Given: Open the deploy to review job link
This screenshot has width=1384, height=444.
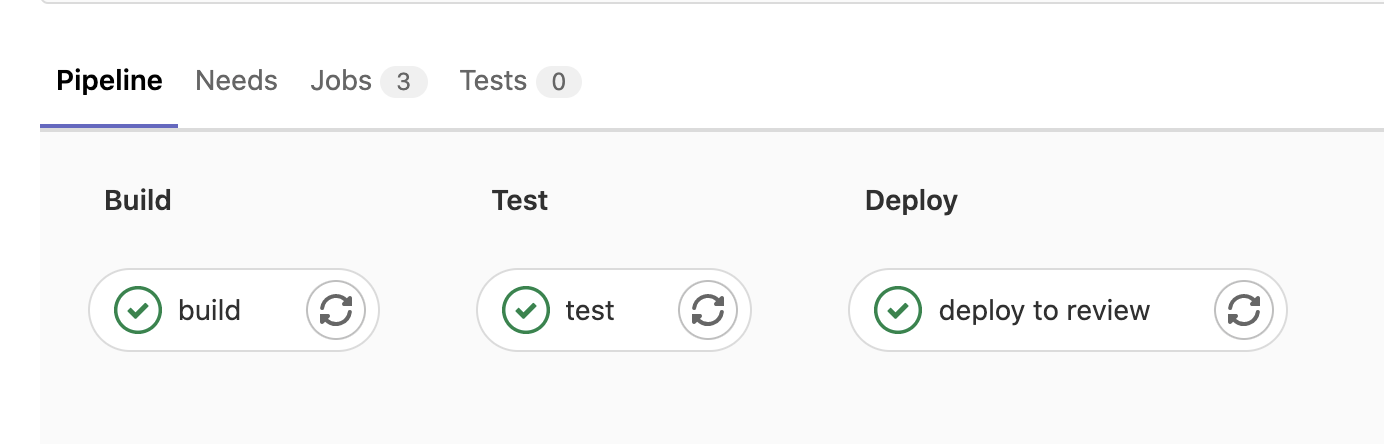Looking at the screenshot, I should pyautogui.click(x=1044, y=311).
